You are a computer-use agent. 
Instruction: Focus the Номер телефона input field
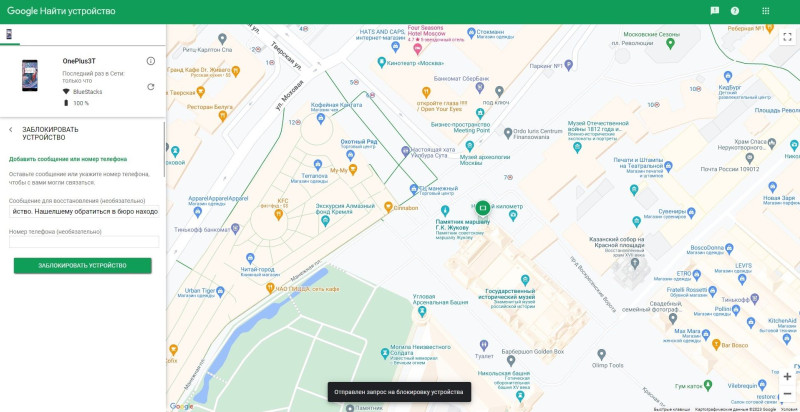(x=84, y=242)
